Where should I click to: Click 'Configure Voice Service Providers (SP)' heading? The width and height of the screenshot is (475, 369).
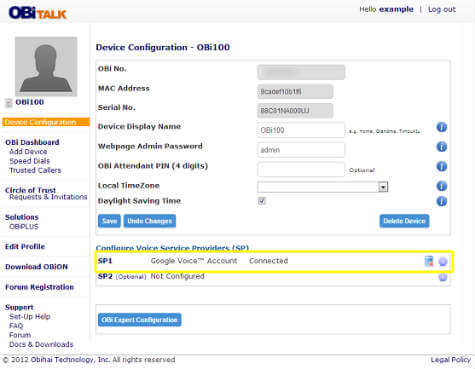[172, 248]
